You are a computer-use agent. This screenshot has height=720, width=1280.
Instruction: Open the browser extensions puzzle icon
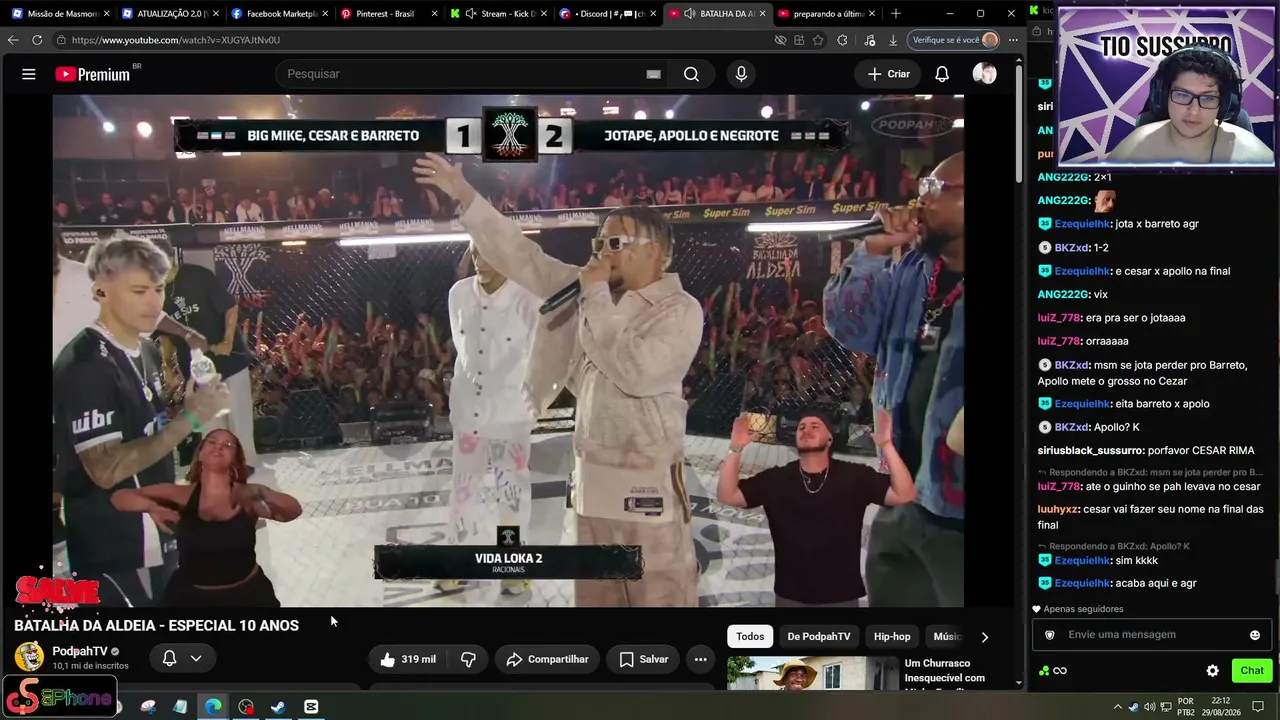(842, 40)
